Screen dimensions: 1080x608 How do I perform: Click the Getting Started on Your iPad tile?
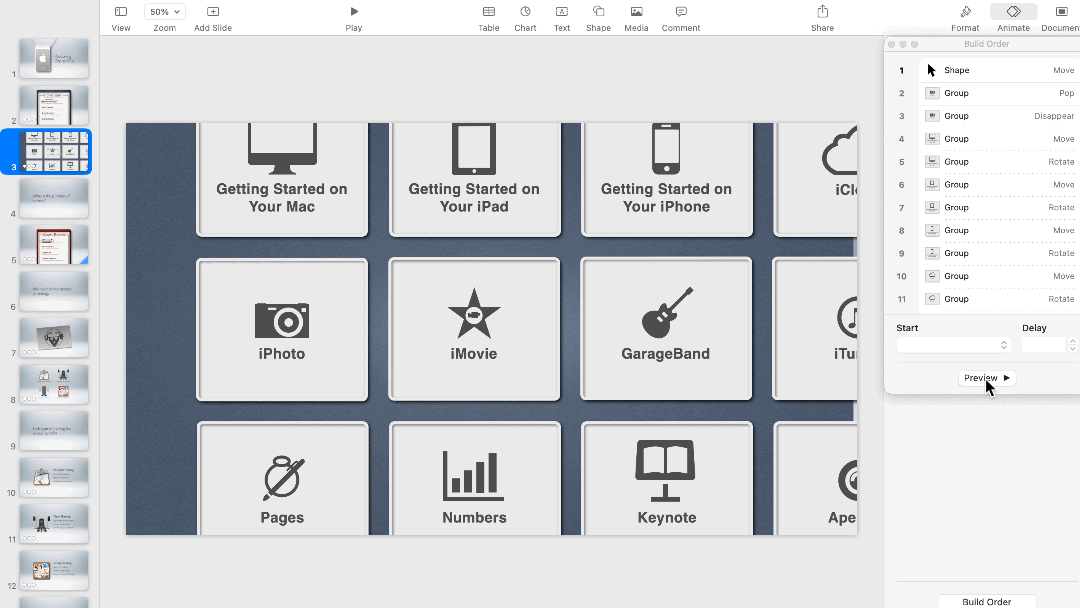tap(475, 180)
